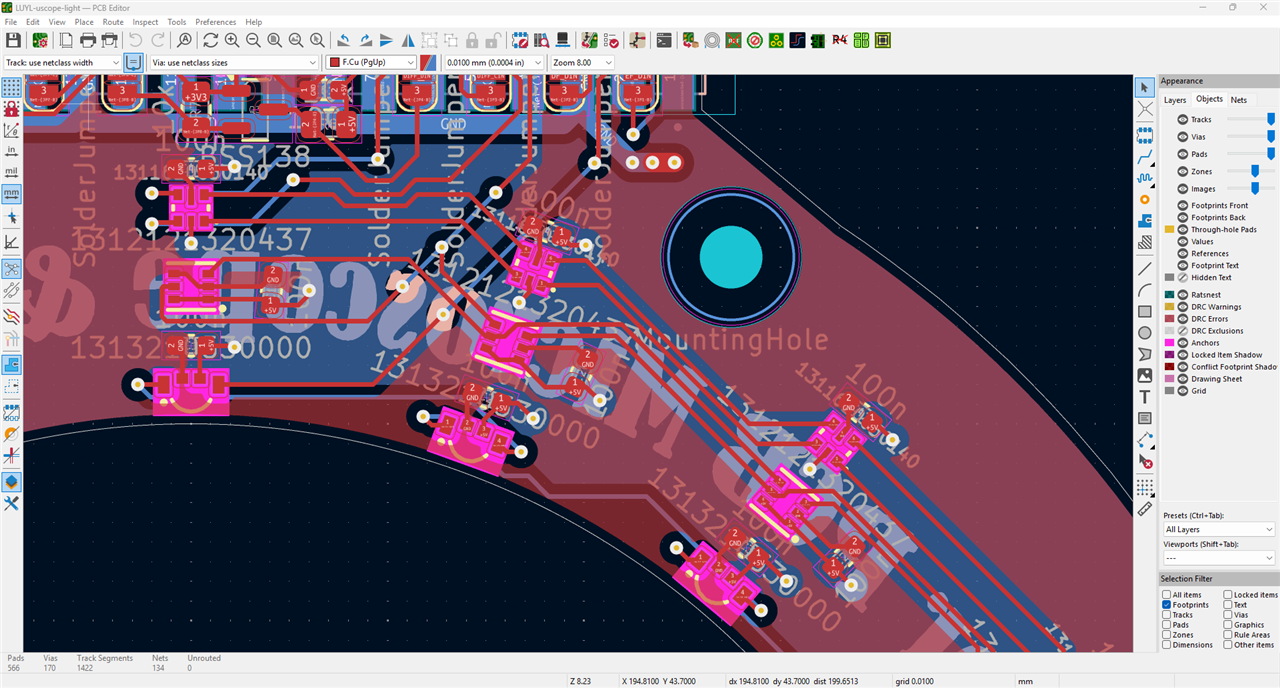Pick the Draw Line tool

(x=1145, y=268)
